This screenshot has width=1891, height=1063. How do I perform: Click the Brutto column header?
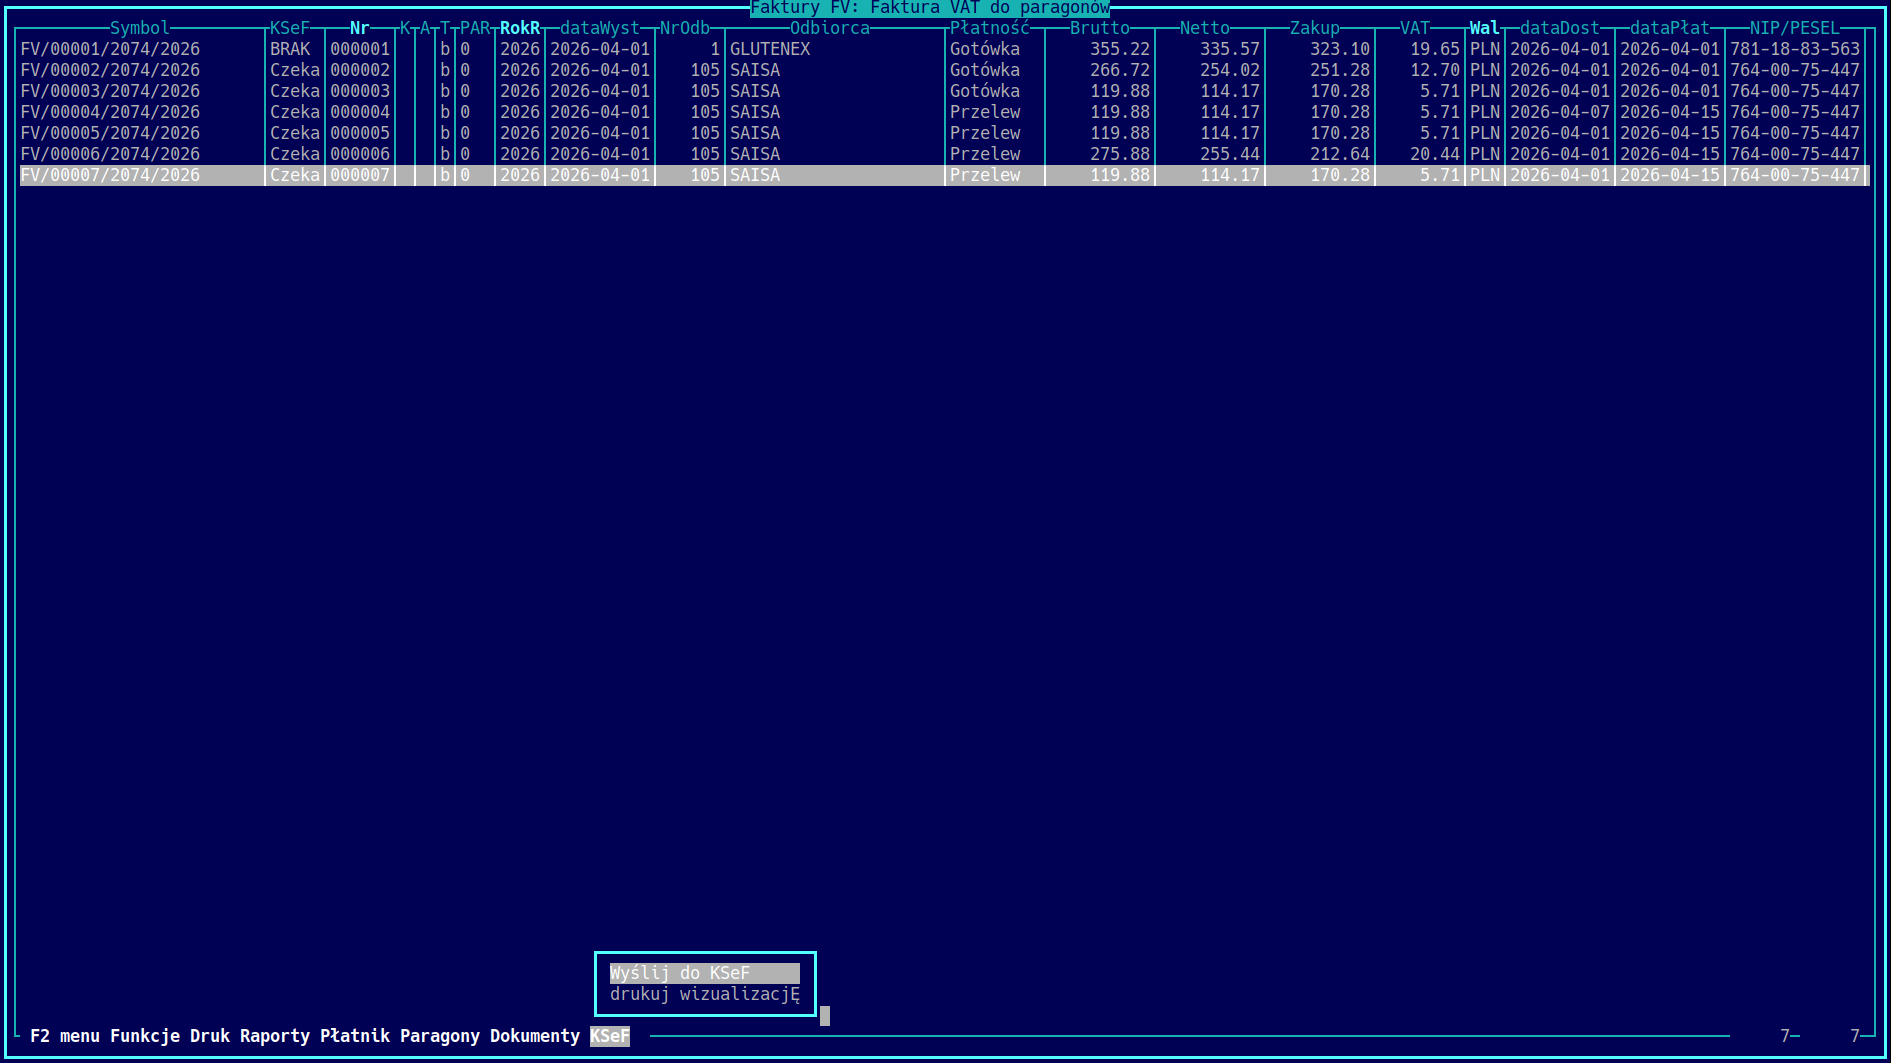pos(1100,28)
